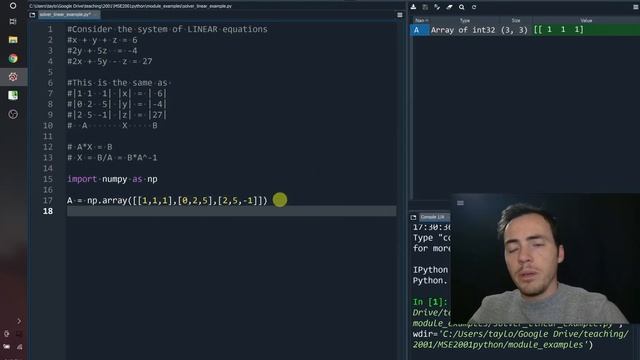Click the '# A*X = B' comment line
Viewport: 640px width, 360px height.
pos(90,147)
